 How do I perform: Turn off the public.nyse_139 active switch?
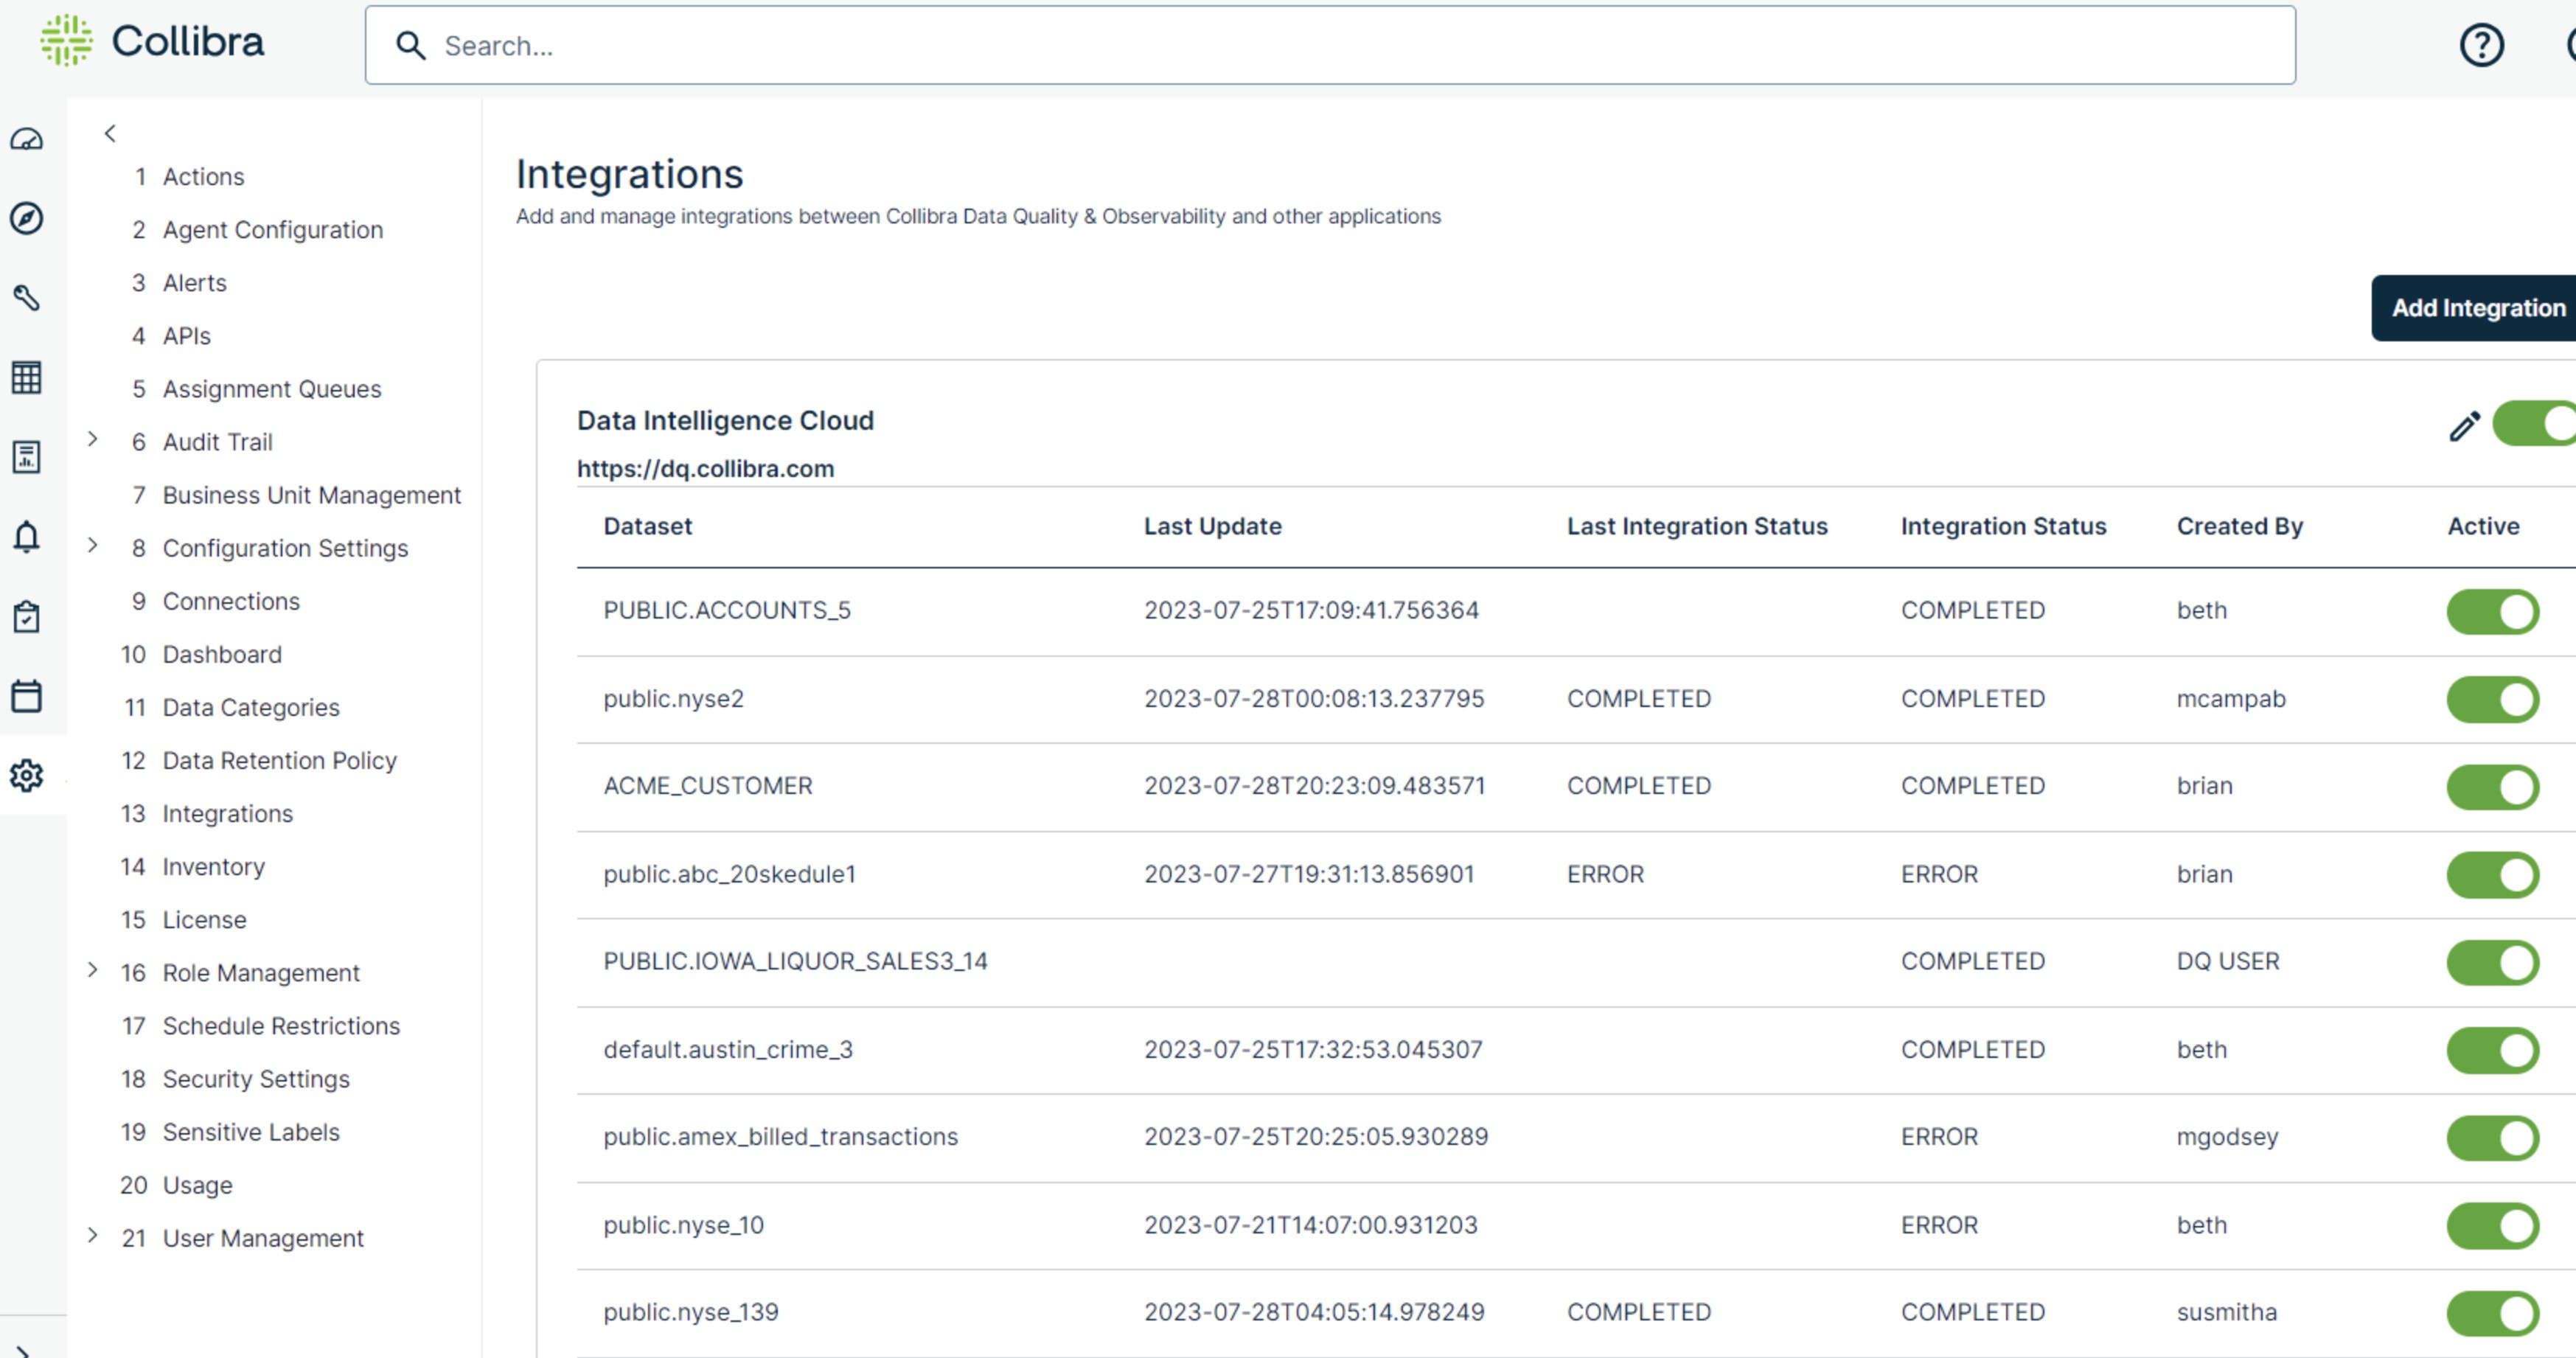tap(2492, 1313)
